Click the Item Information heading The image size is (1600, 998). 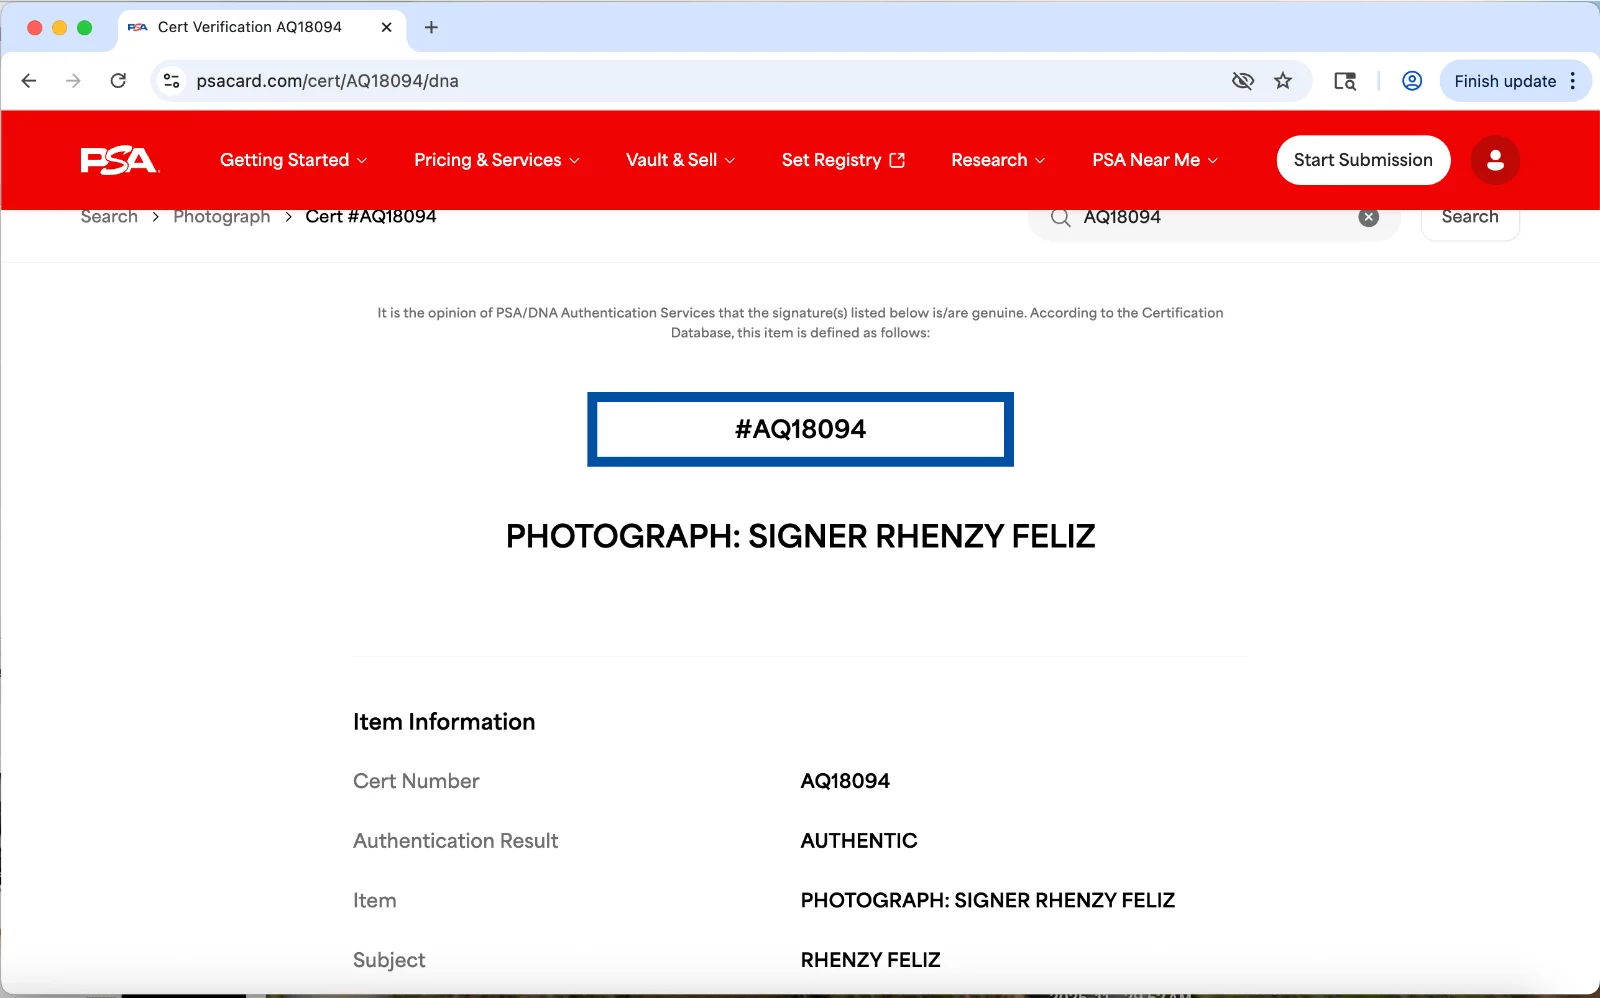pyautogui.click(x=444, y=722)
